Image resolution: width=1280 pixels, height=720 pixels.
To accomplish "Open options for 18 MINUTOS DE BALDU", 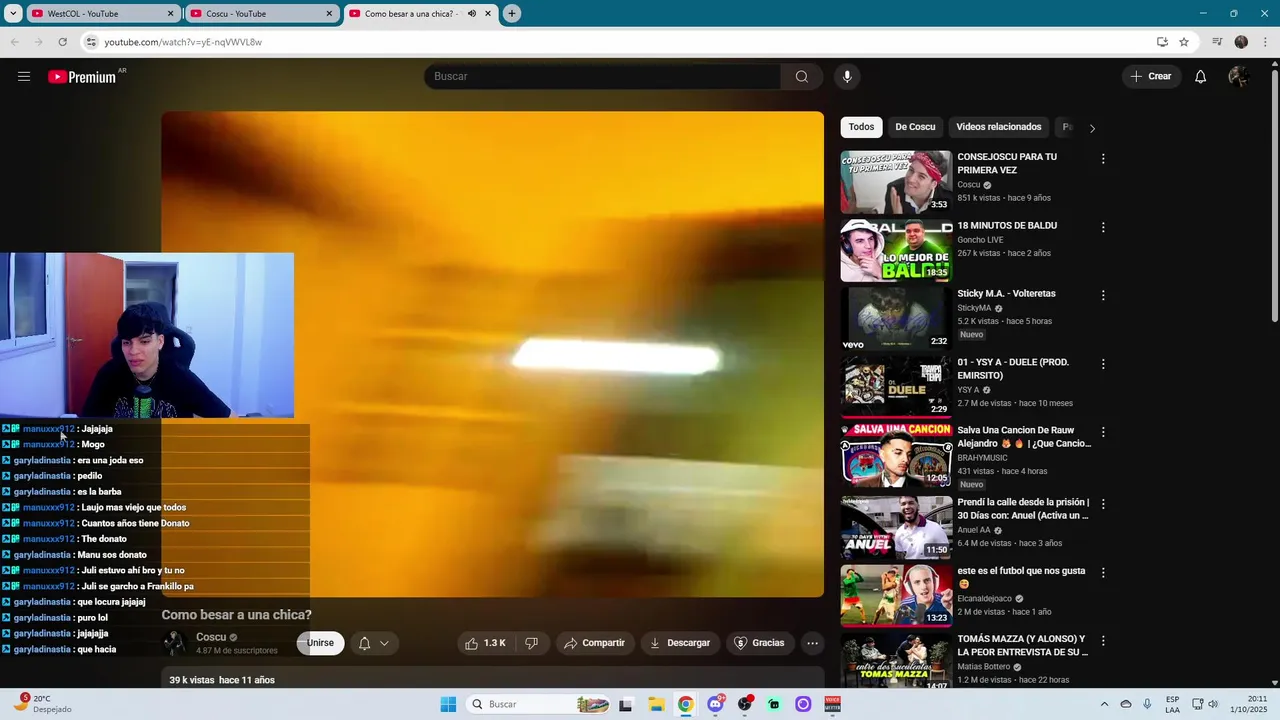I will [x=1103, y=227].
